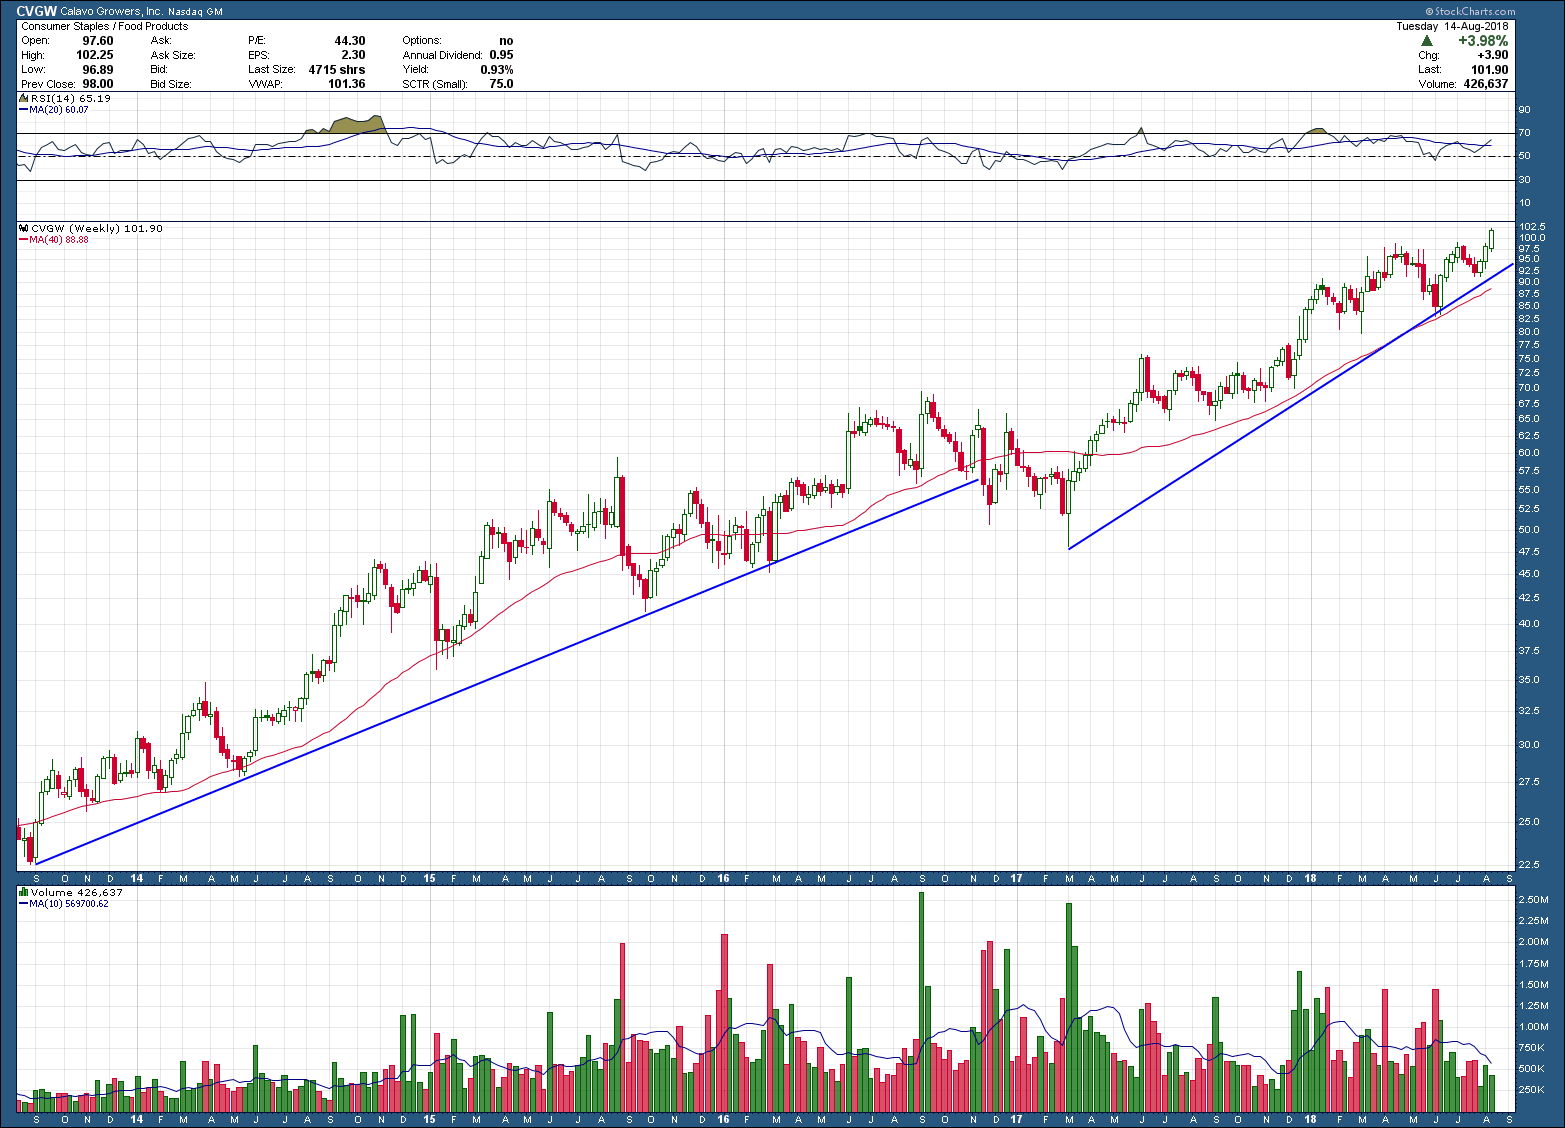This screenshot has width=1565, height=1128.
Task: Click the Low value 96.89
Action: tap(98, 70)
